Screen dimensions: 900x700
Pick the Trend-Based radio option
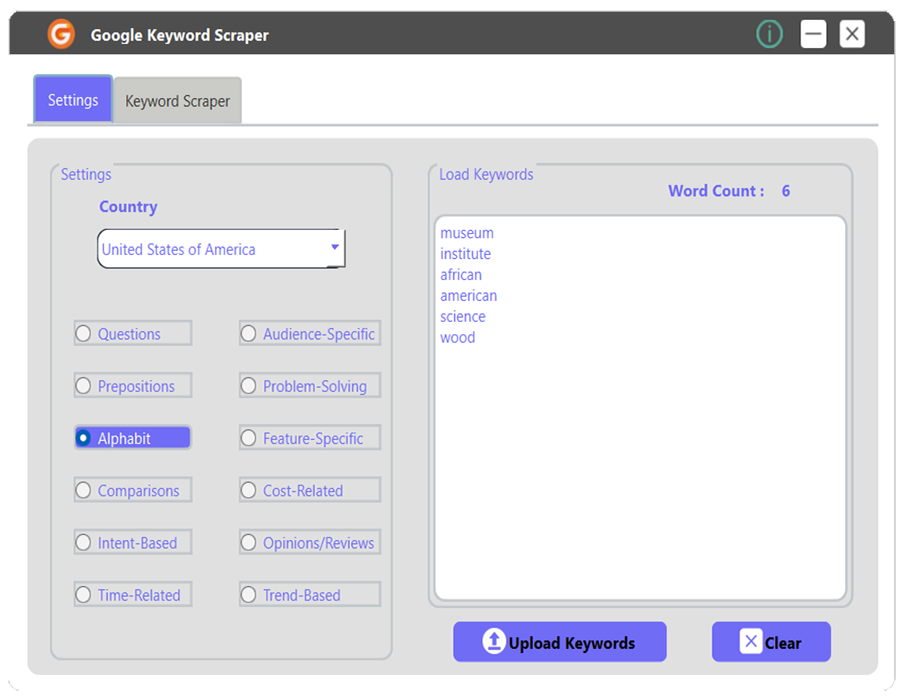pyautogui.click(x=310, y=594)
